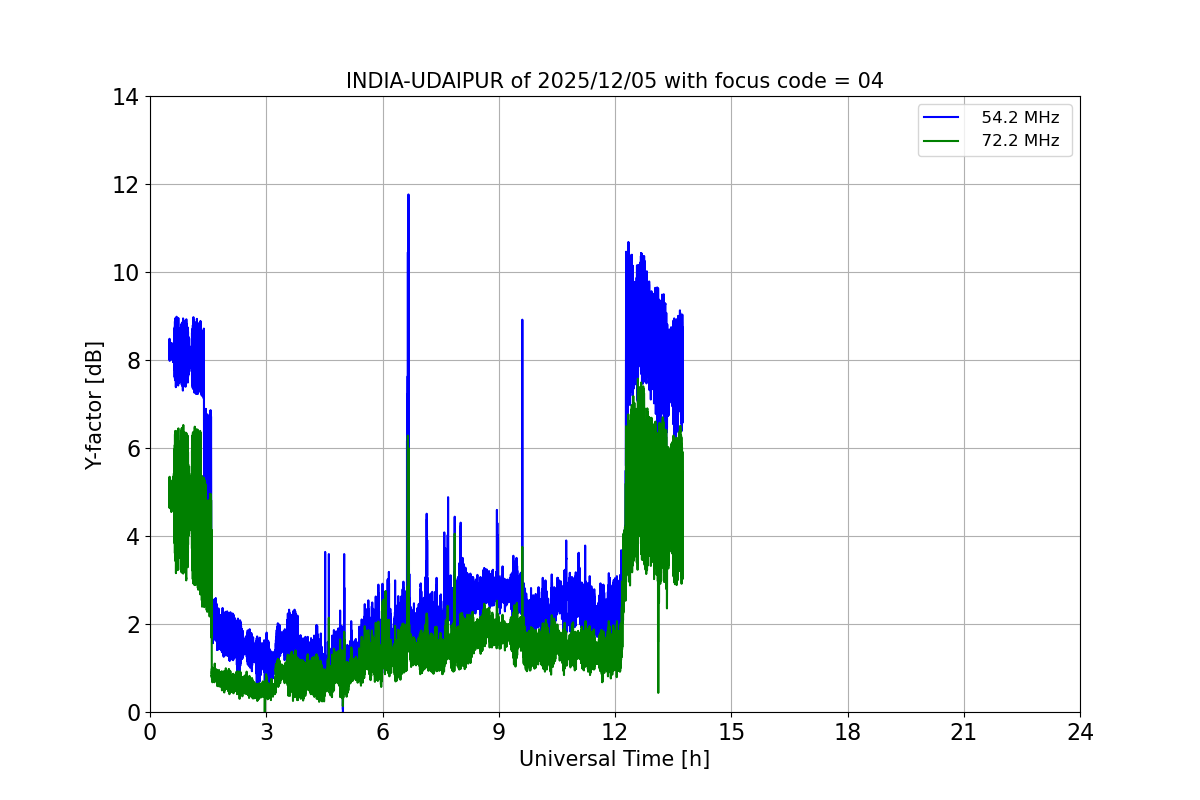1200x800 pixels.
Task: Click y-axis tick label 14
Action: tap(126, 97)
